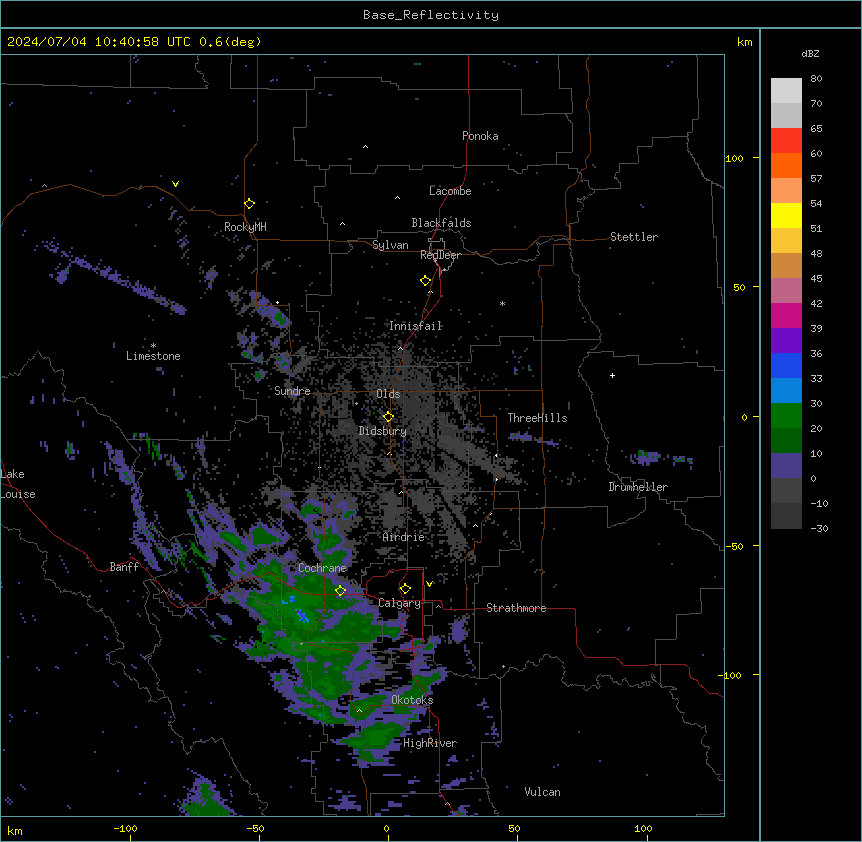Click the yellow v marker northwest of RockyMH

click(175, 184)
